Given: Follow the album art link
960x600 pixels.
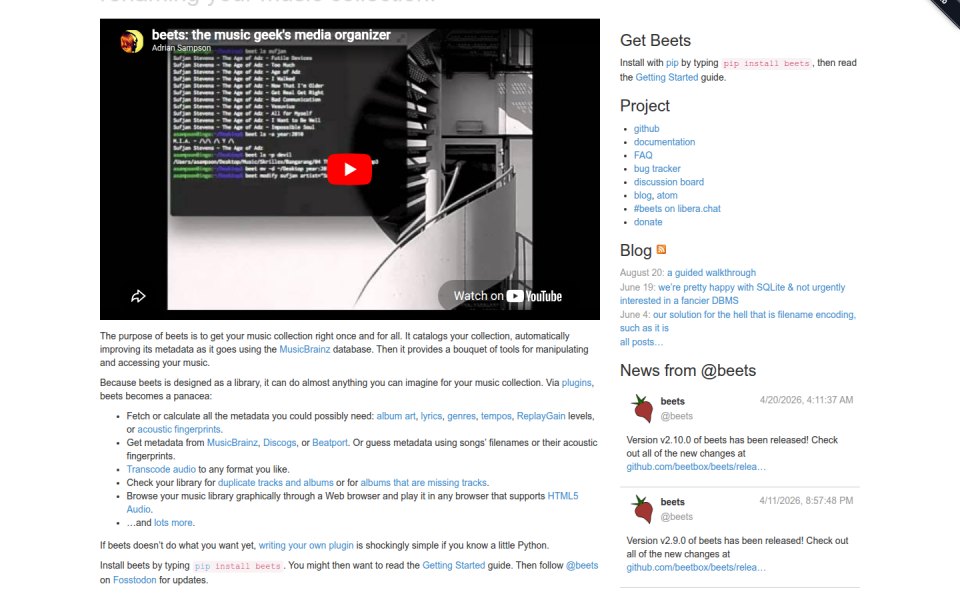Looking at the screenshot, I should coord(396,416).
